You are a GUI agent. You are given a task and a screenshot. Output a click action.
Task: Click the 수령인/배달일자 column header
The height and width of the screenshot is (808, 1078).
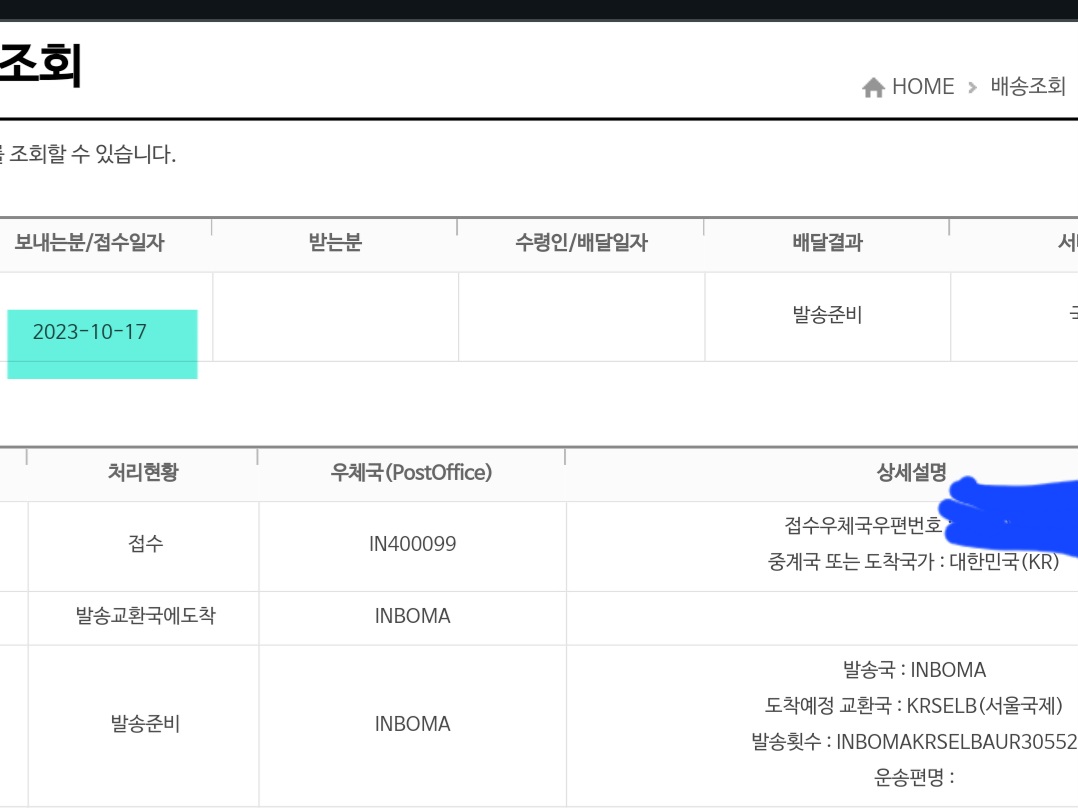point(581,243)
